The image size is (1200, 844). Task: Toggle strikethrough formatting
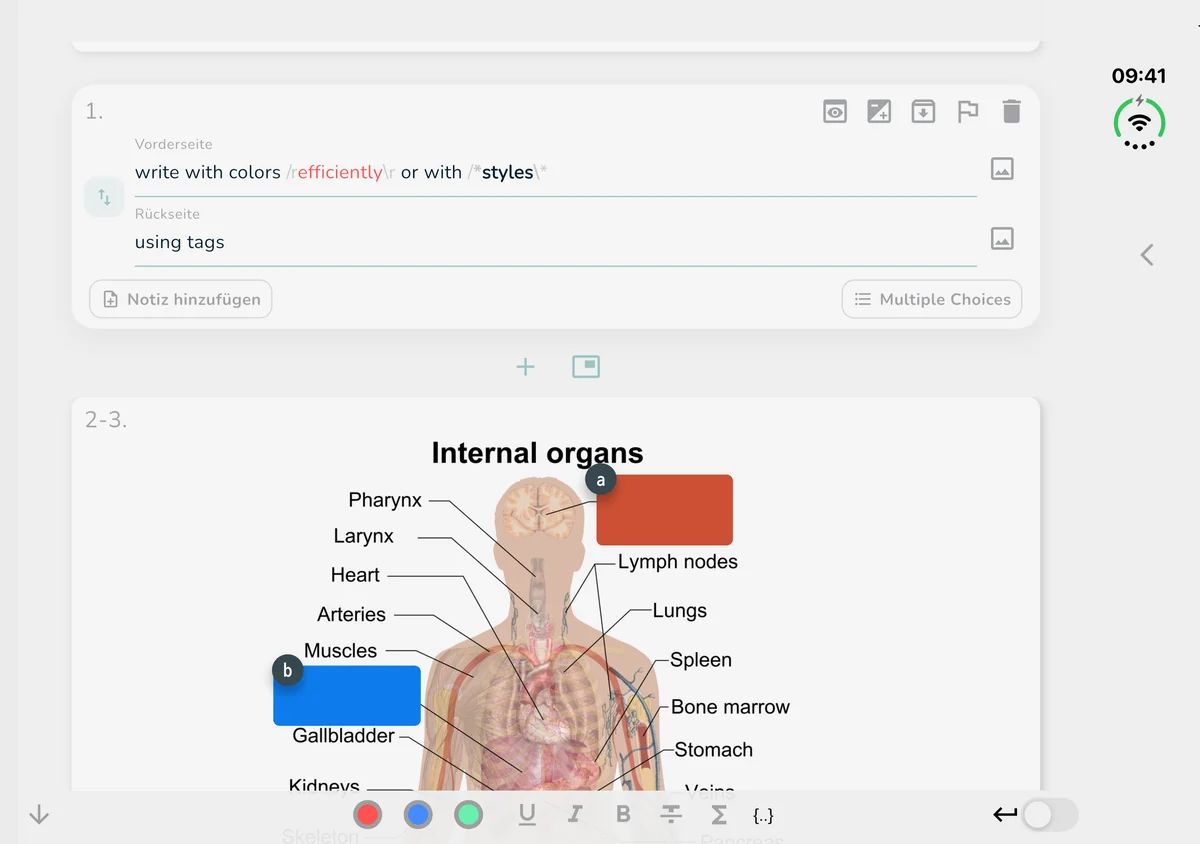pyautogui.click(x=671, y=815)
